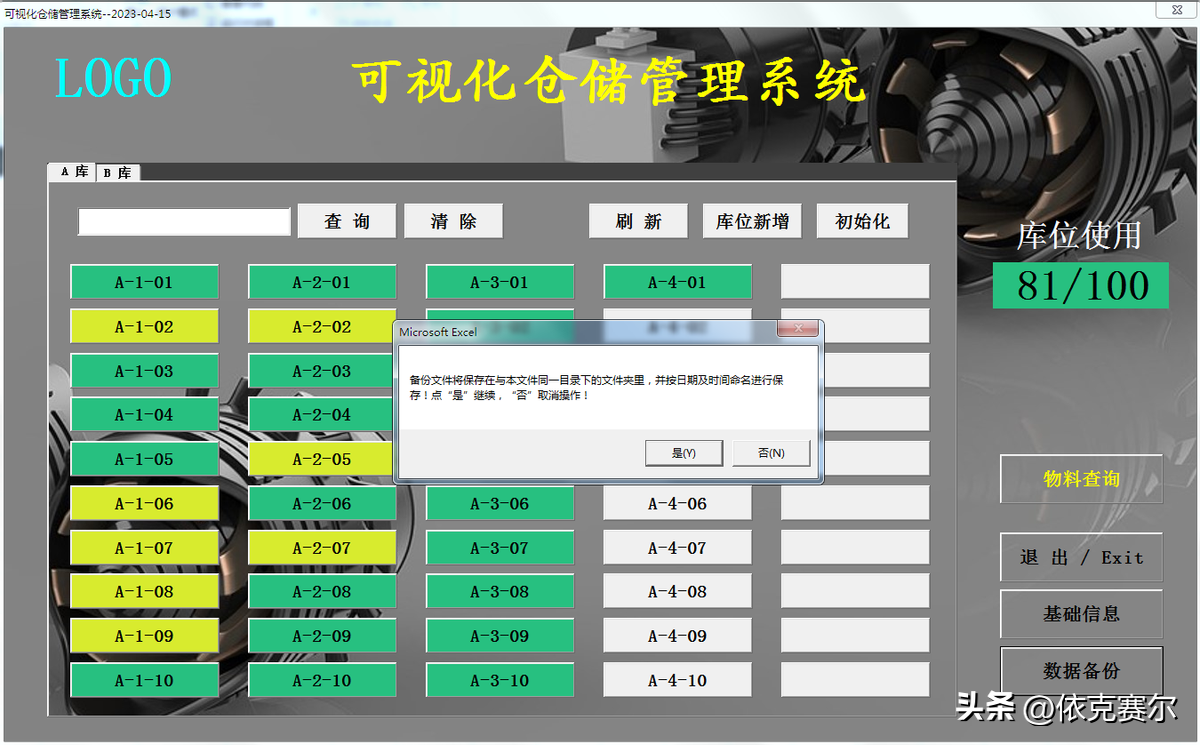Open the 基础信息 button
Screen dimensions: 1200x745
[1081, 614]
